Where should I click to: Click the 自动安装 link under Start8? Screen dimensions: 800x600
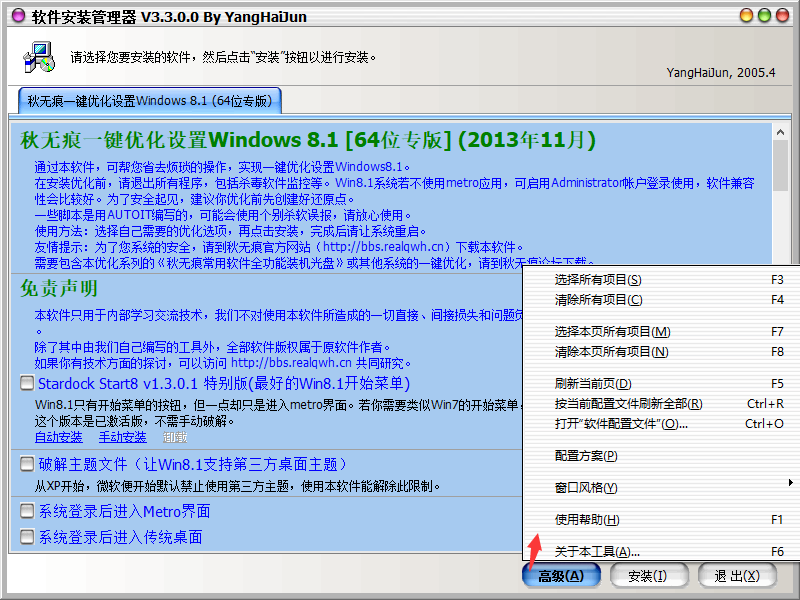(59, 437)
